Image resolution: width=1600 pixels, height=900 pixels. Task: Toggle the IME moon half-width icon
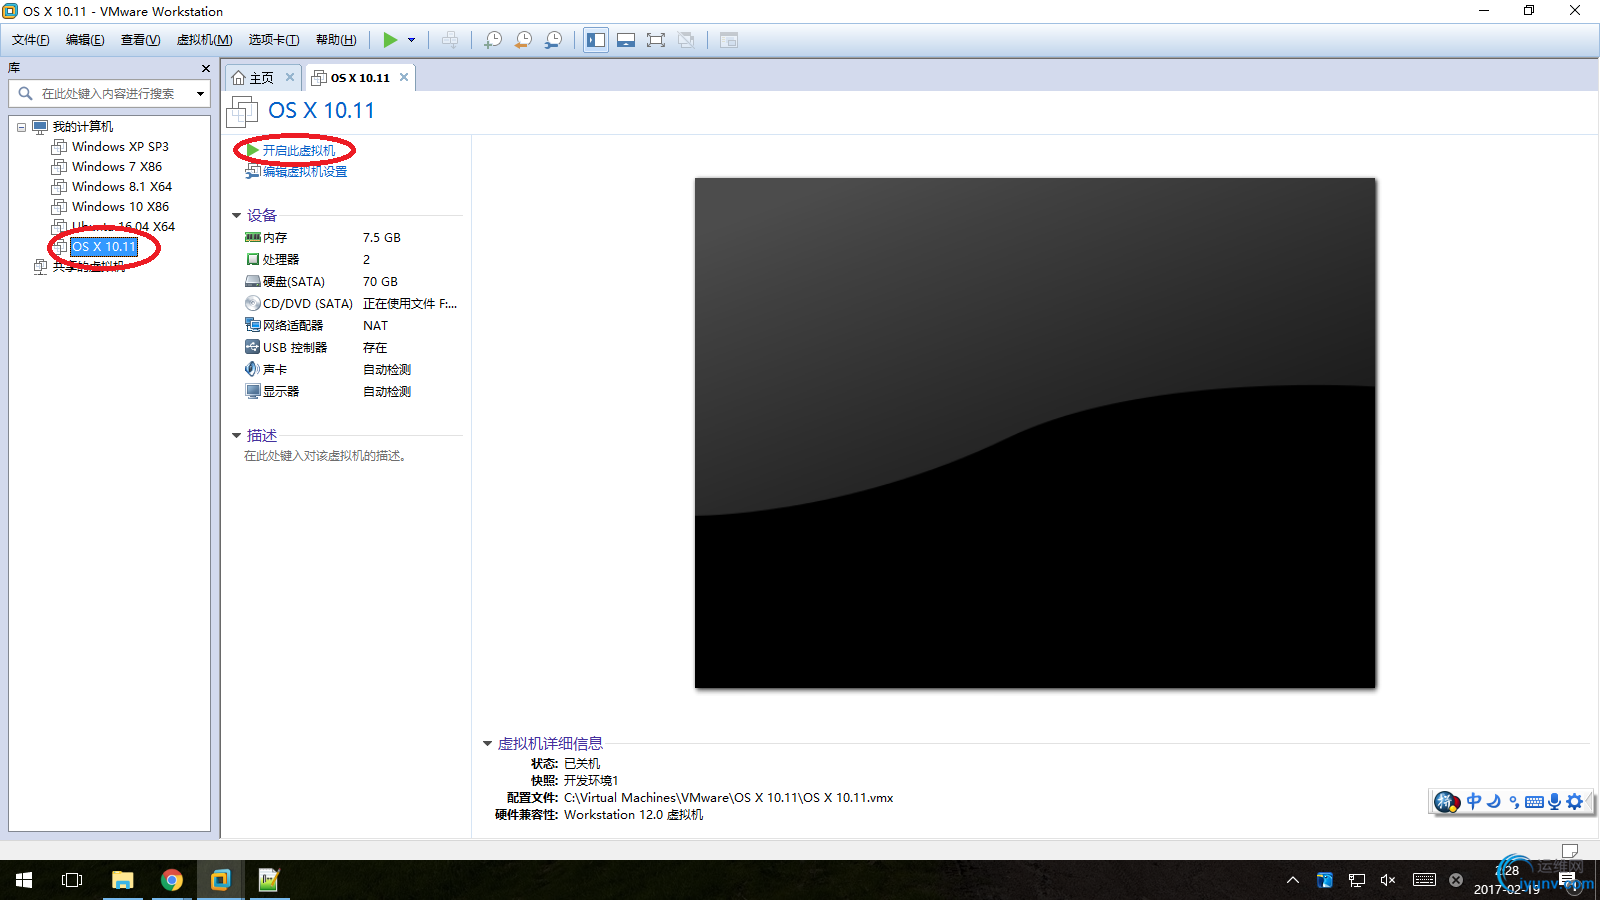coord(1494,801)
